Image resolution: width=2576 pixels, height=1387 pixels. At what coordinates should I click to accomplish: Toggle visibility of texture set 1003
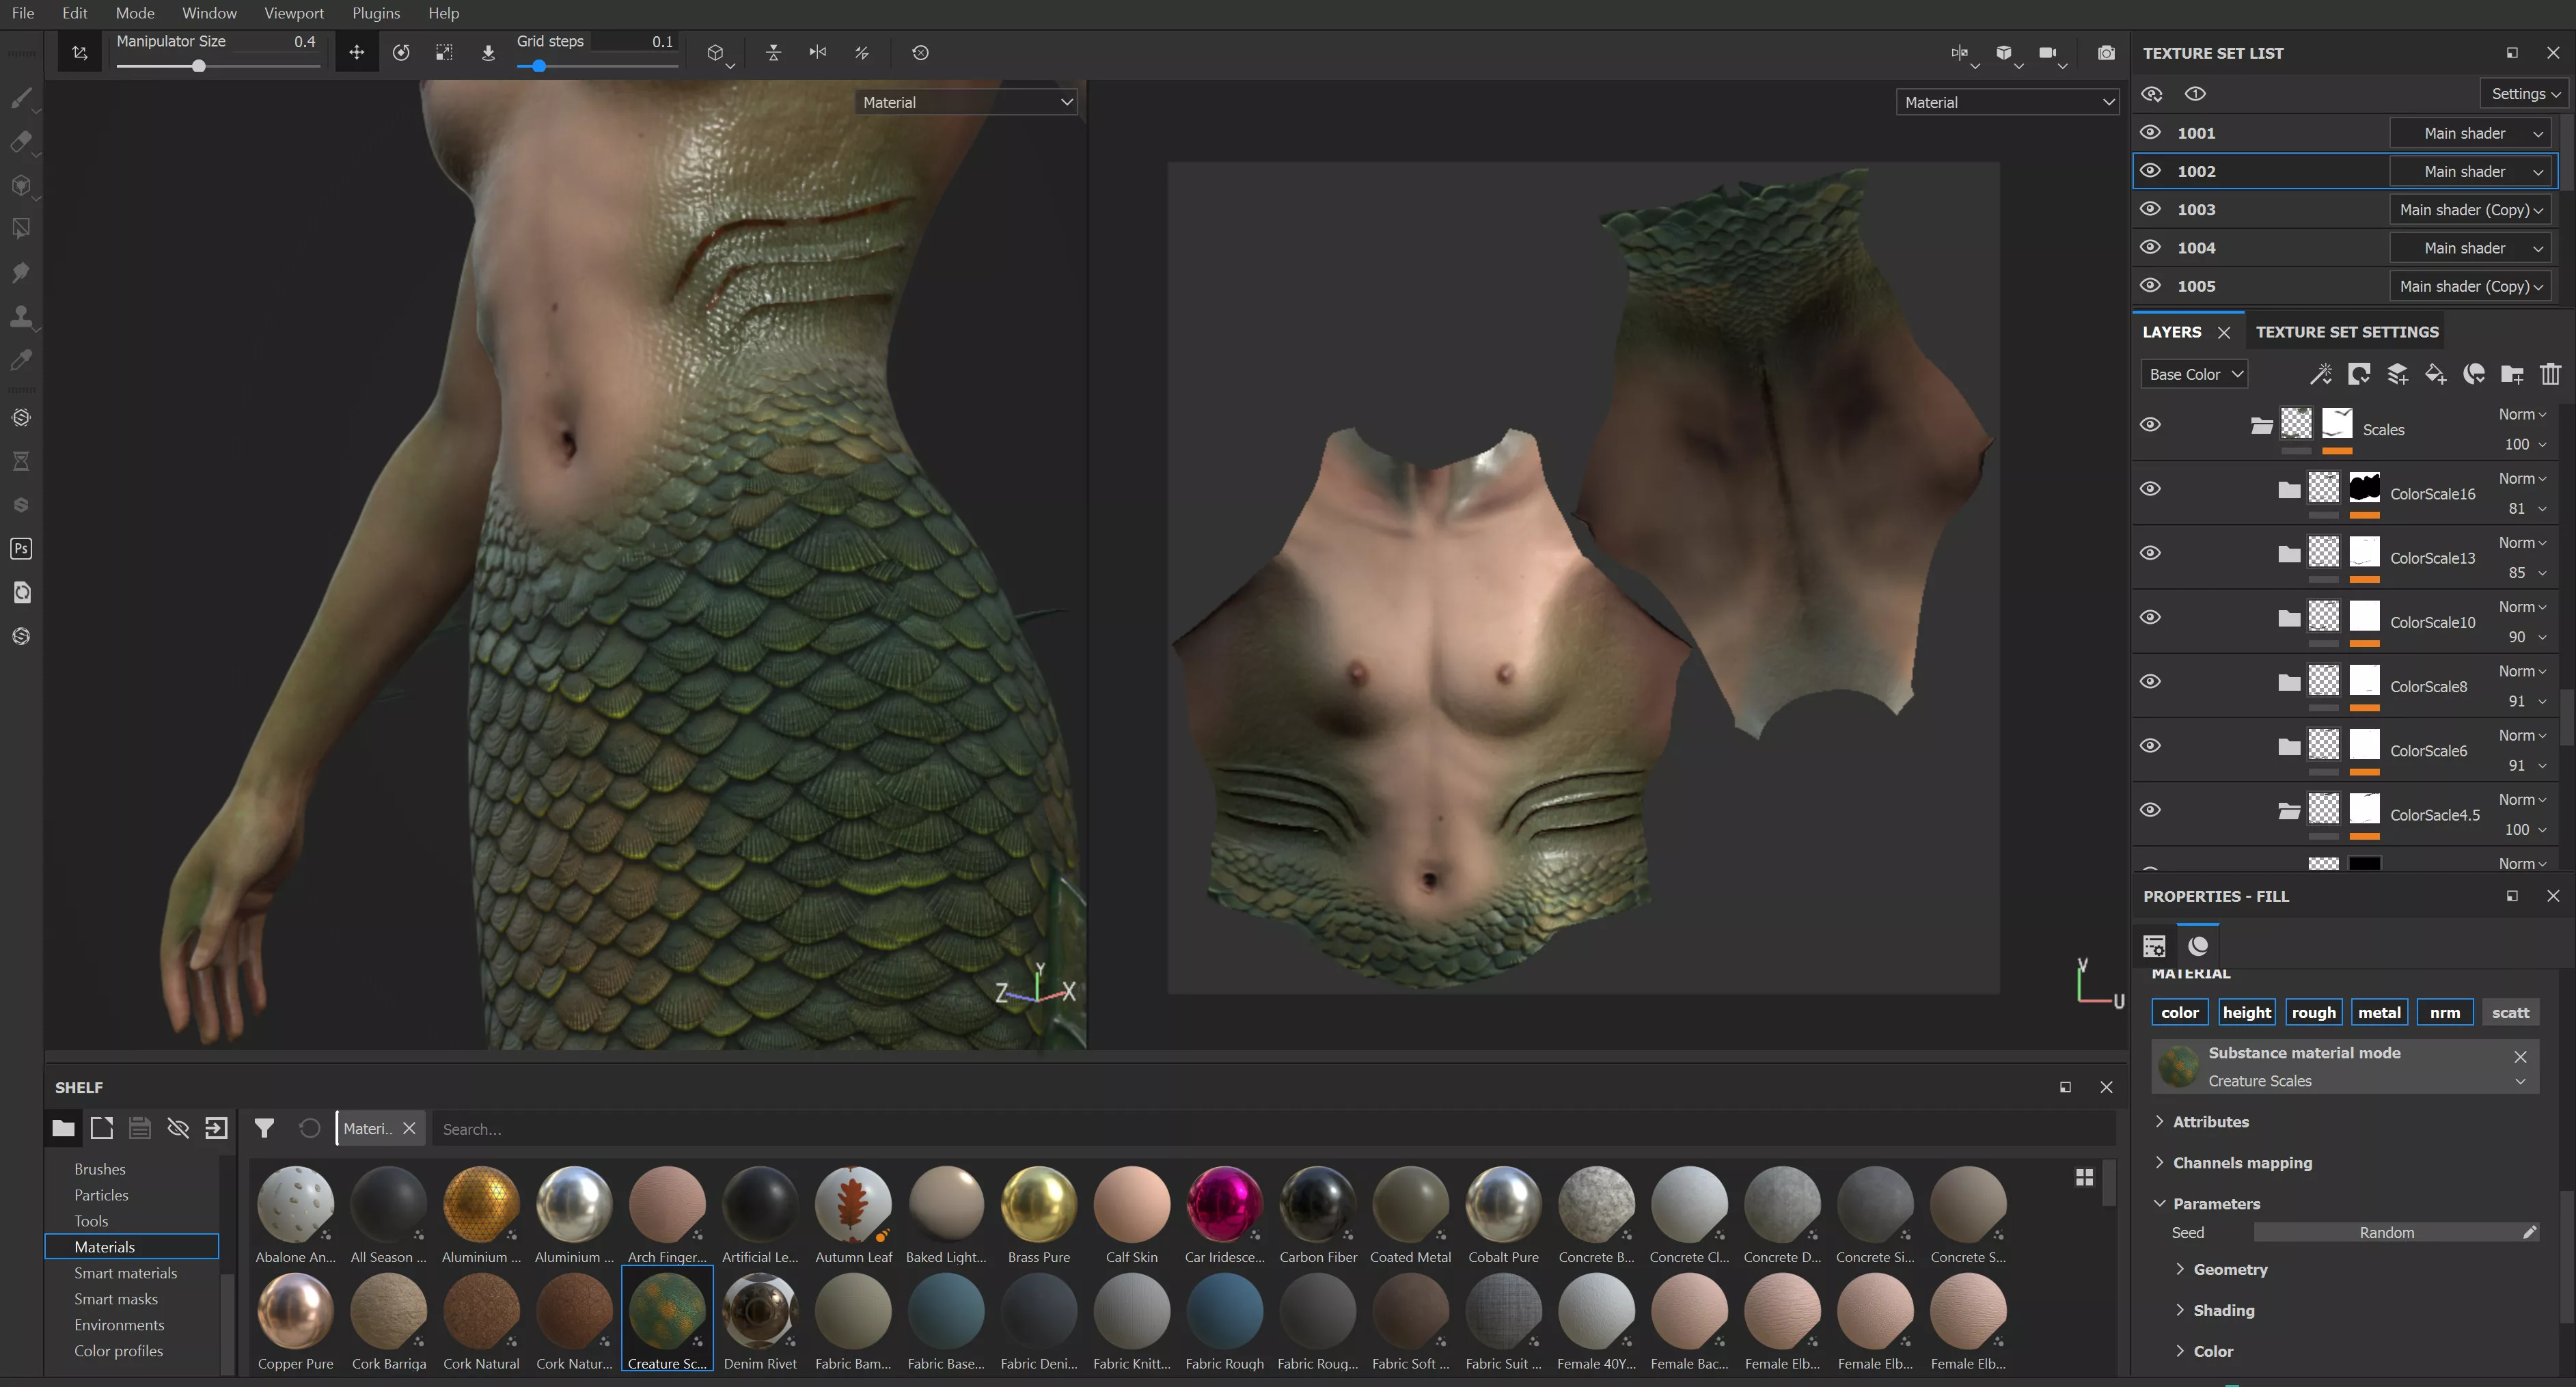(2150, 209)
